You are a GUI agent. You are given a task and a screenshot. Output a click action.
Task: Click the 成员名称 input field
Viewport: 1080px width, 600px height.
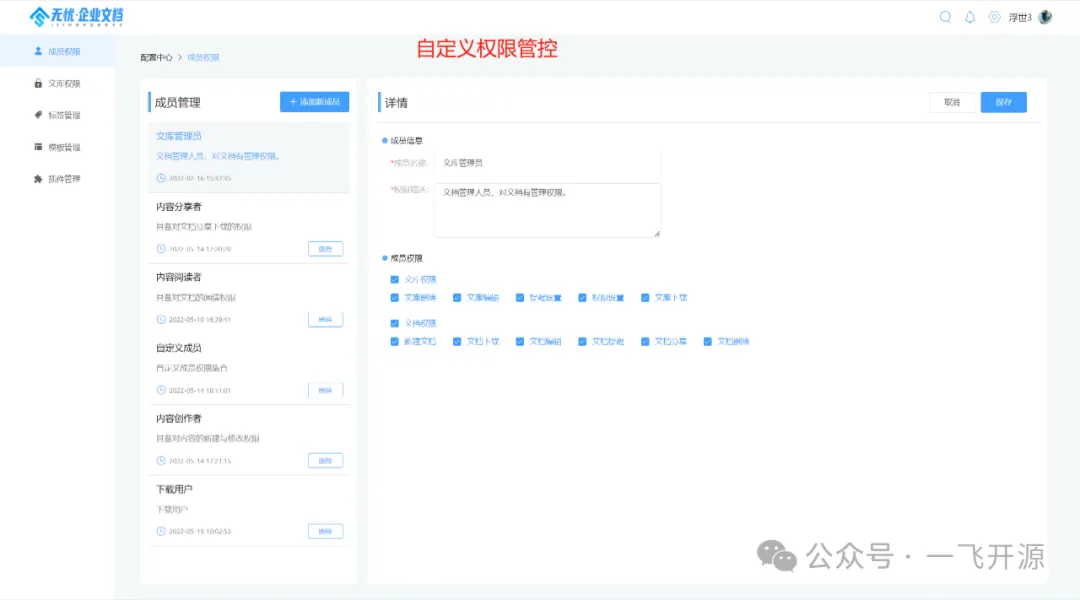point(547,163)
